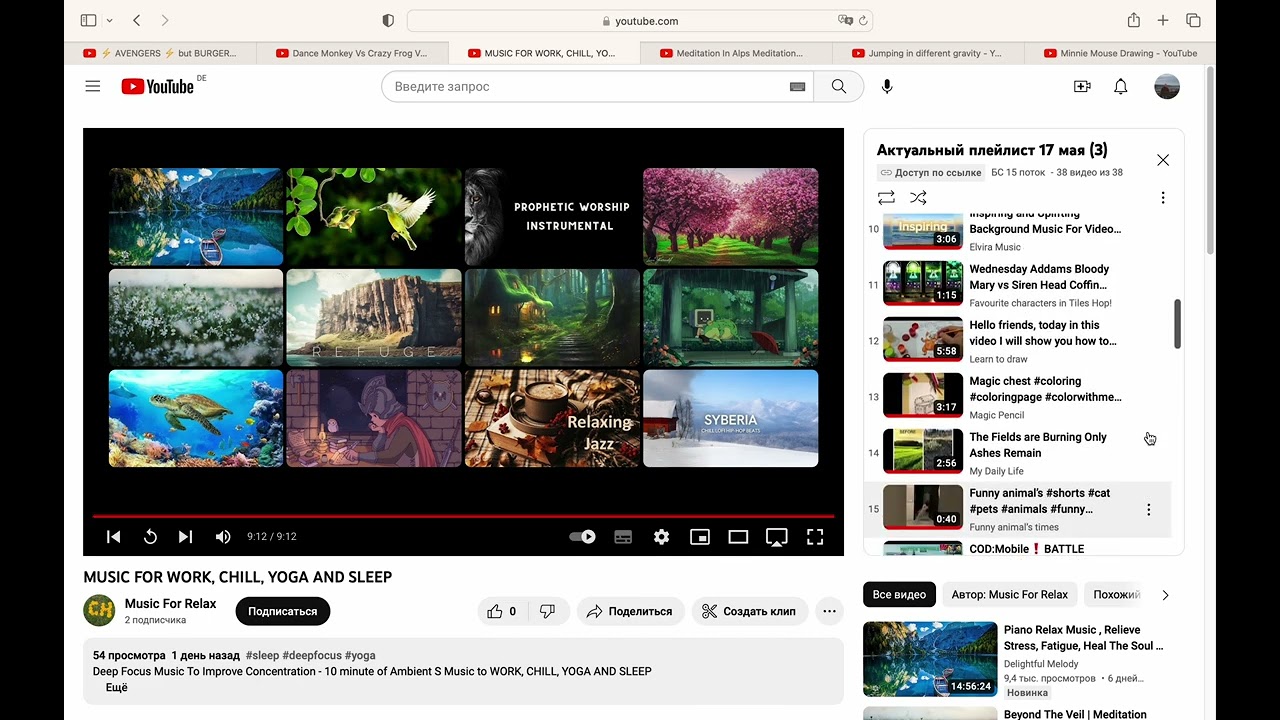Image resolution: width=1280 pixels, height=720 pixels.
Task: Focus the Введите запрос search field
Action: (597, 87)
